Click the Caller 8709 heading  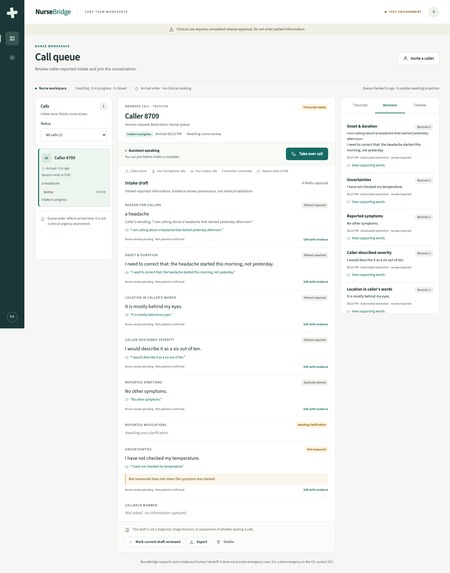point(142,116)
